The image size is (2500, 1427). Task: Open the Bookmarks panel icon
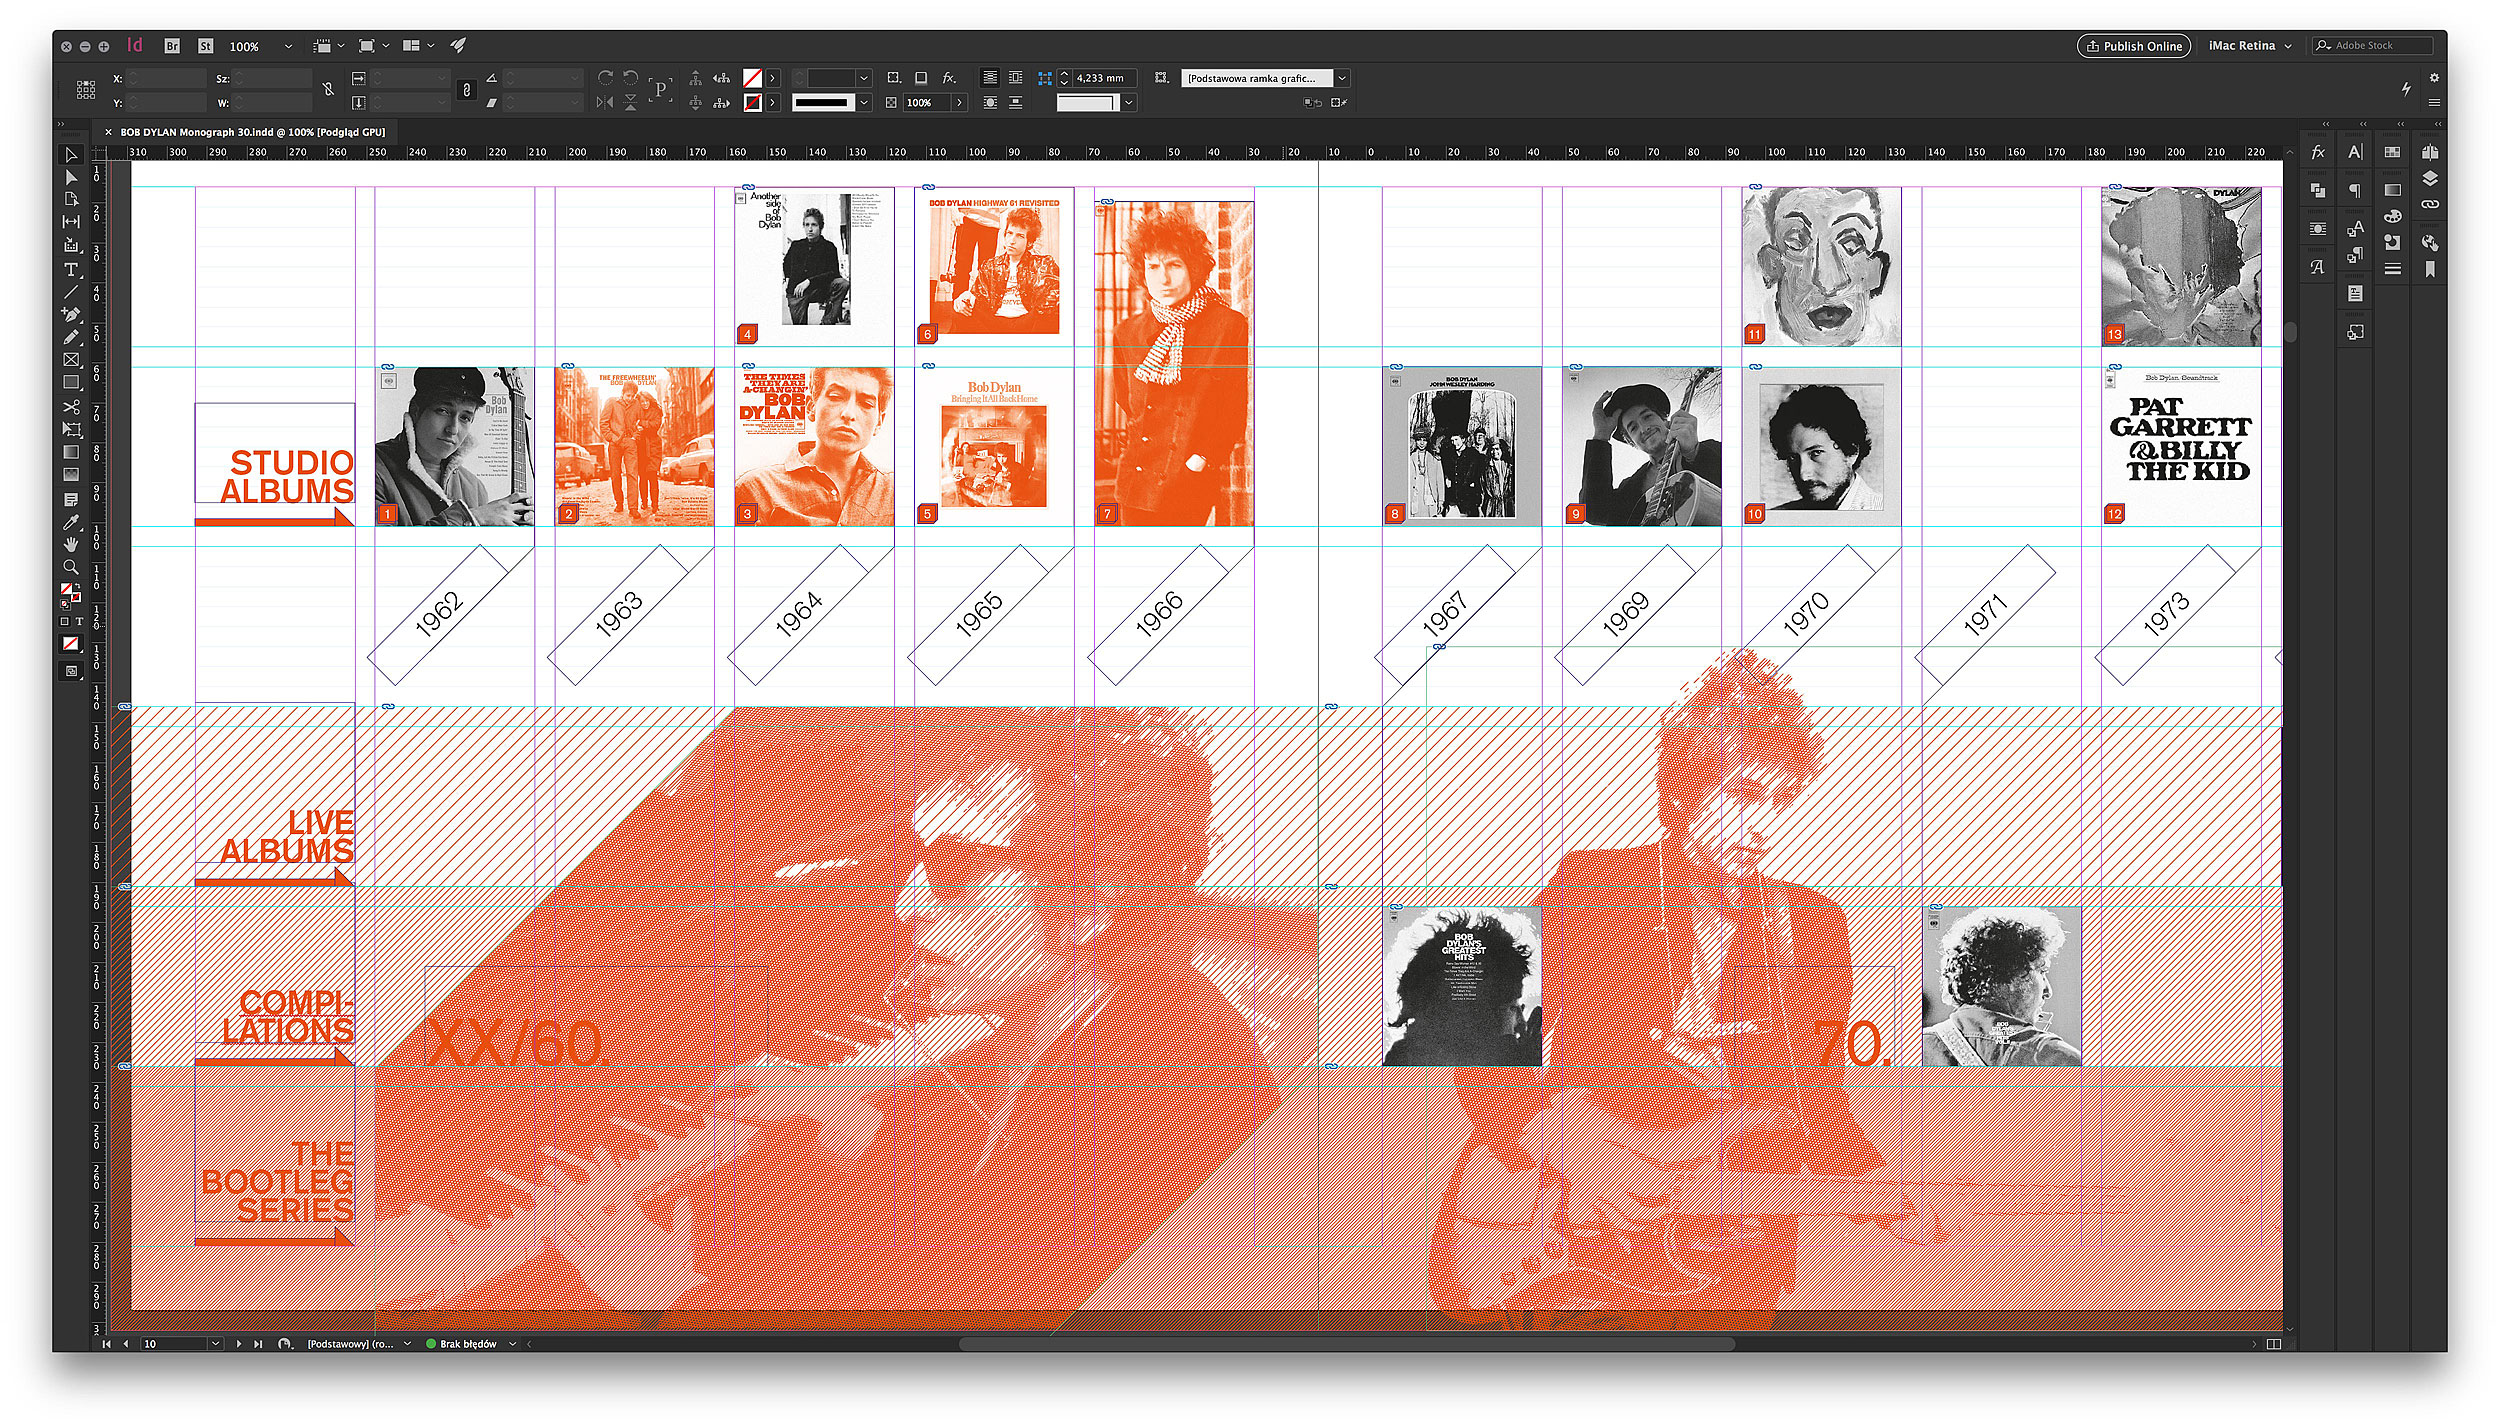pos(2430,269)
